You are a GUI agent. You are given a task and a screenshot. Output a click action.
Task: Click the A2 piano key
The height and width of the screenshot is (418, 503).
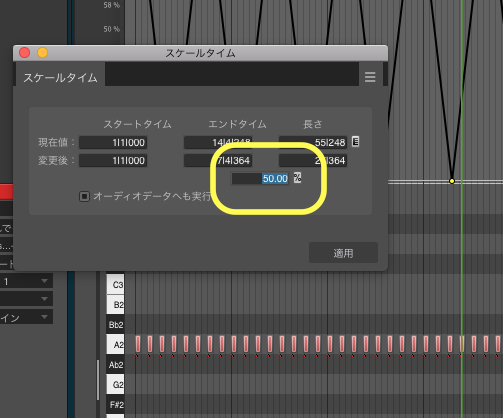pyautogui.click(x=115, y=344)
